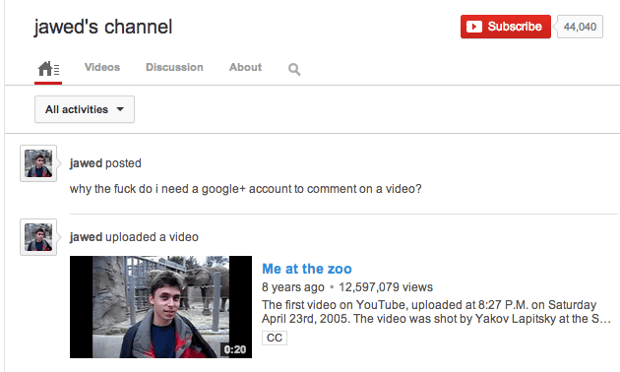Subscribe to jawed's channel
The width and height of the screenshot is (620, 372).
(505, 26)
